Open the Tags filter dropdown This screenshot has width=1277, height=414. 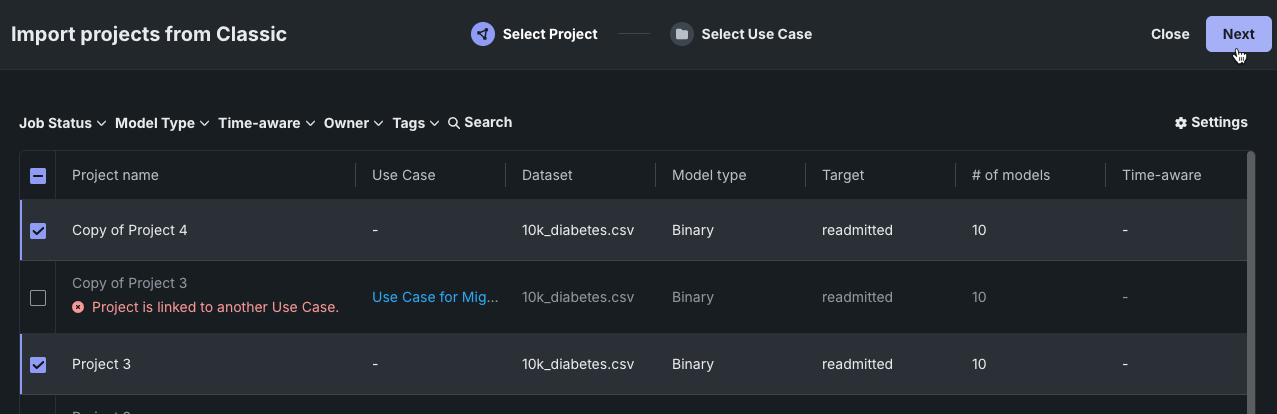tap(415, 123)
